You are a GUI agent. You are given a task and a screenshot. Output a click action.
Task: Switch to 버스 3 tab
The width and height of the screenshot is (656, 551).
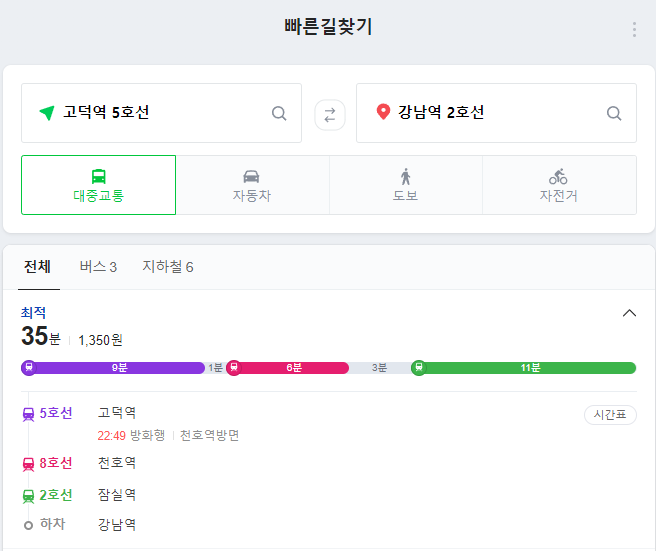(x=98, y=267)
